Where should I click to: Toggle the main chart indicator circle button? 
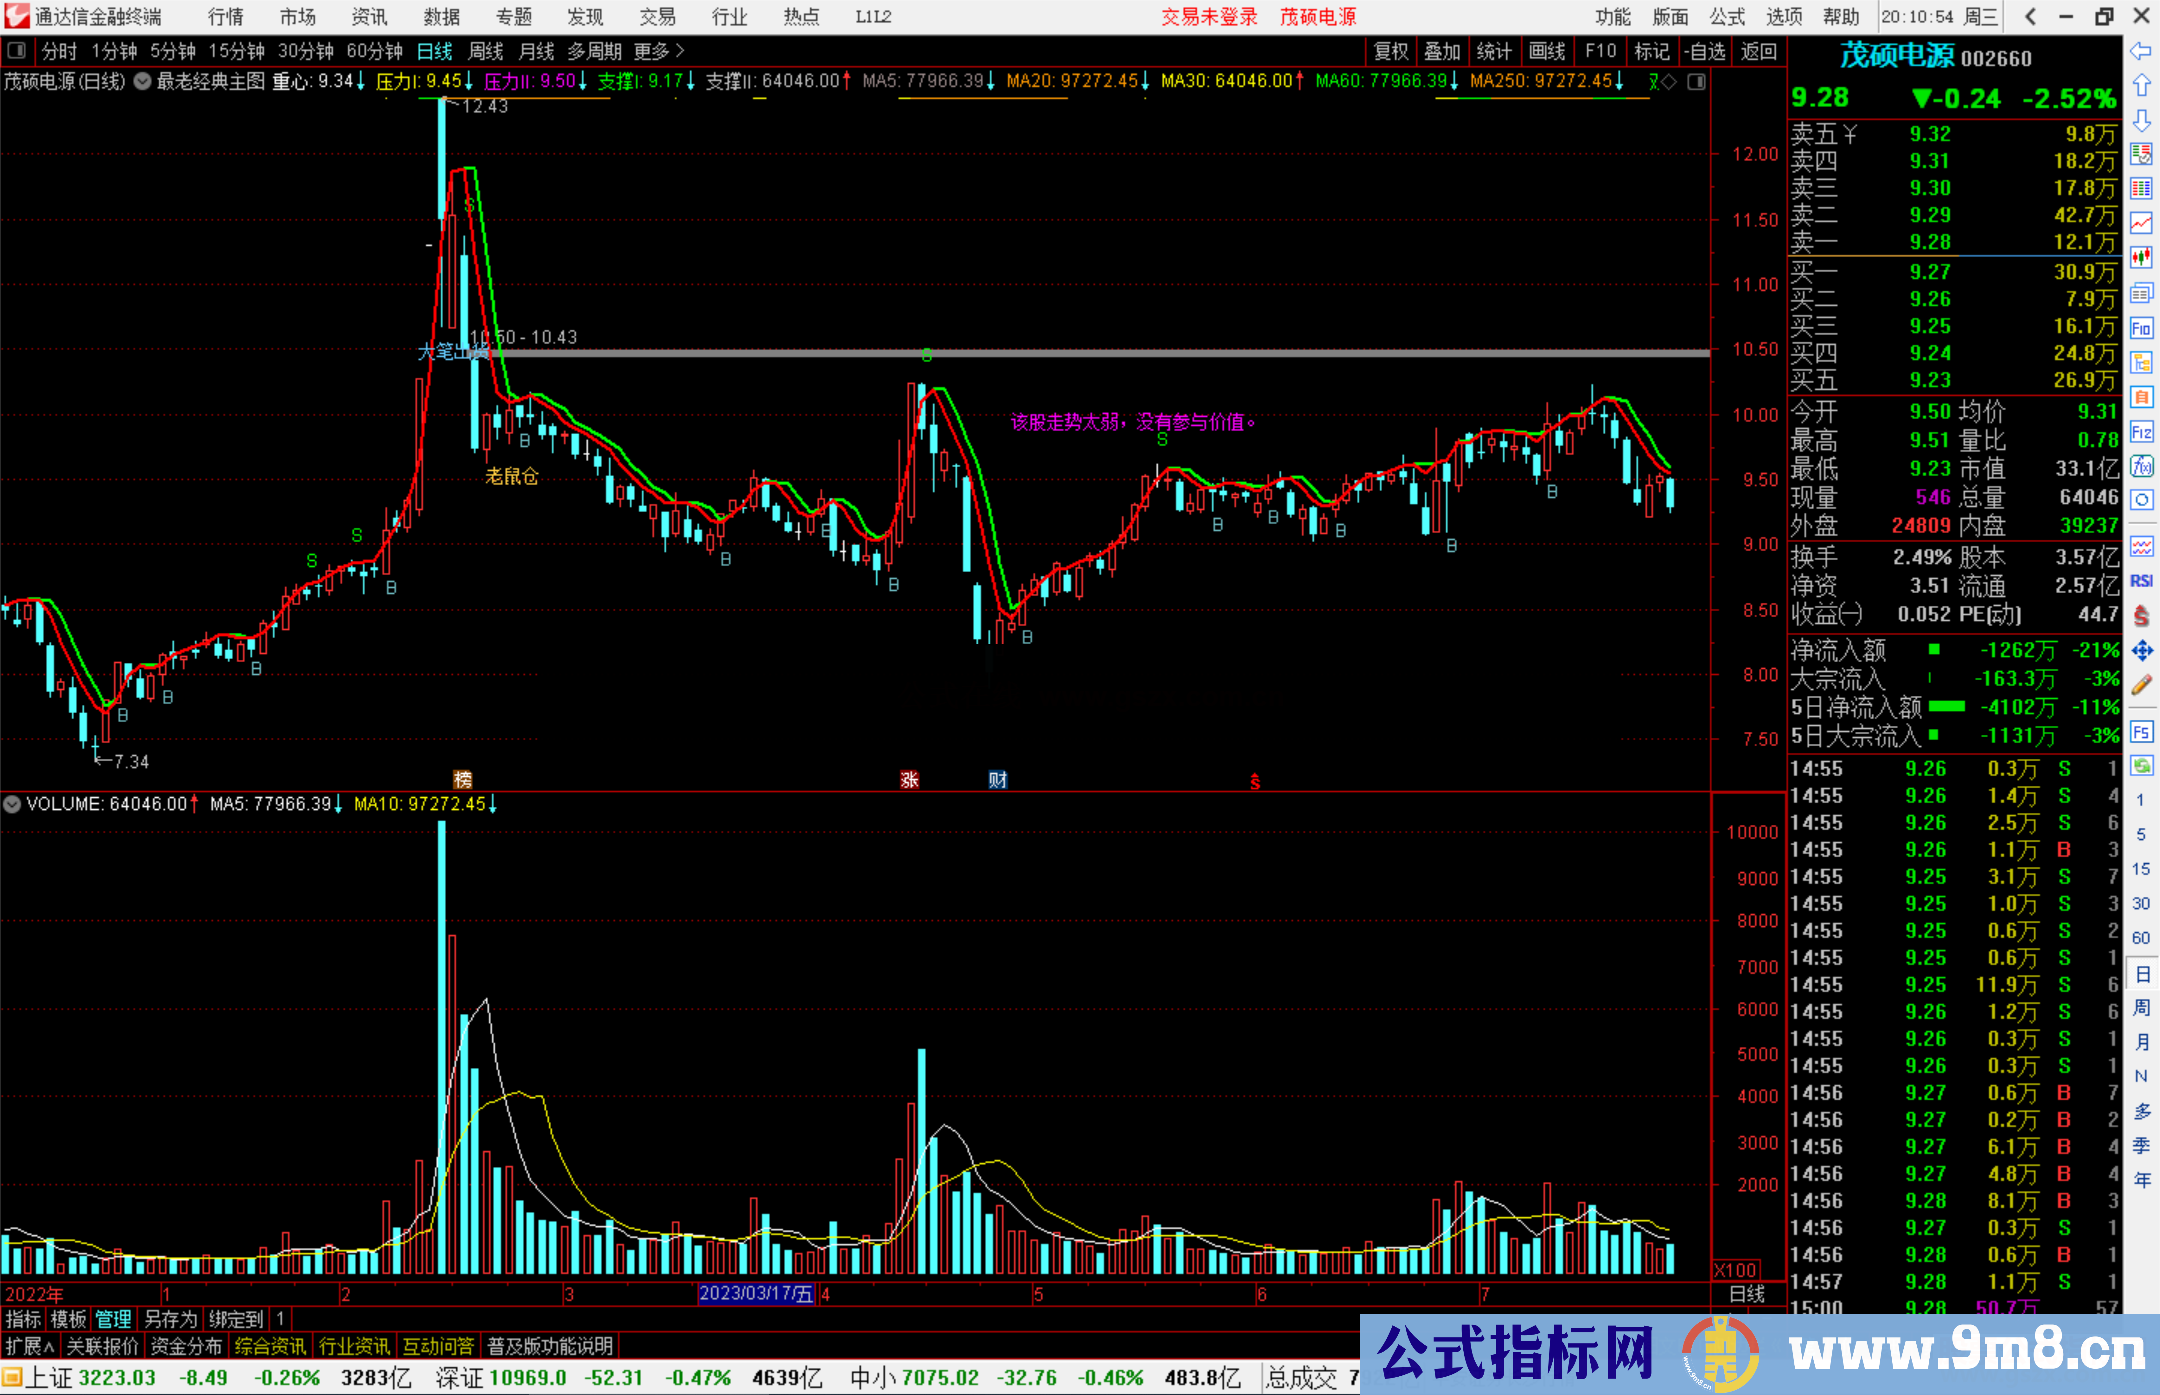(x=143, y=82)
